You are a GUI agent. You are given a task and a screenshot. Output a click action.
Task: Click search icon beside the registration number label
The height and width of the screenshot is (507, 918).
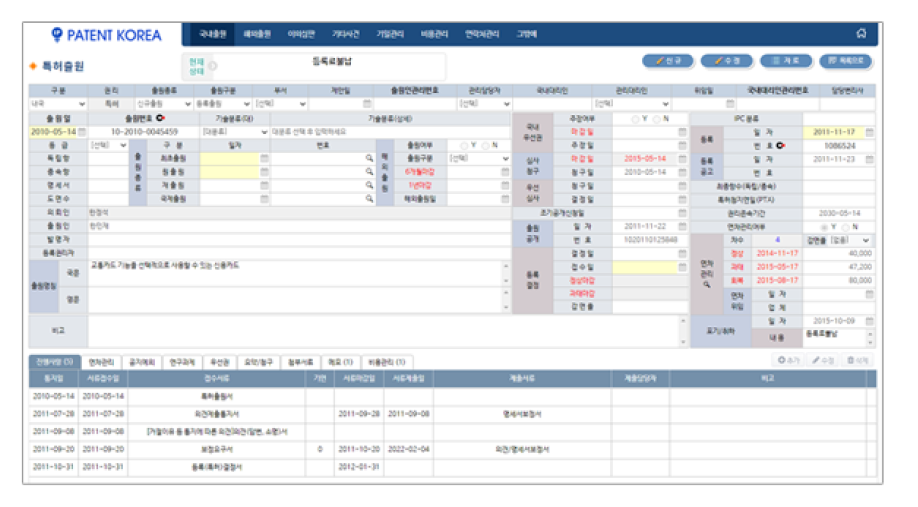tap(780, 145)
